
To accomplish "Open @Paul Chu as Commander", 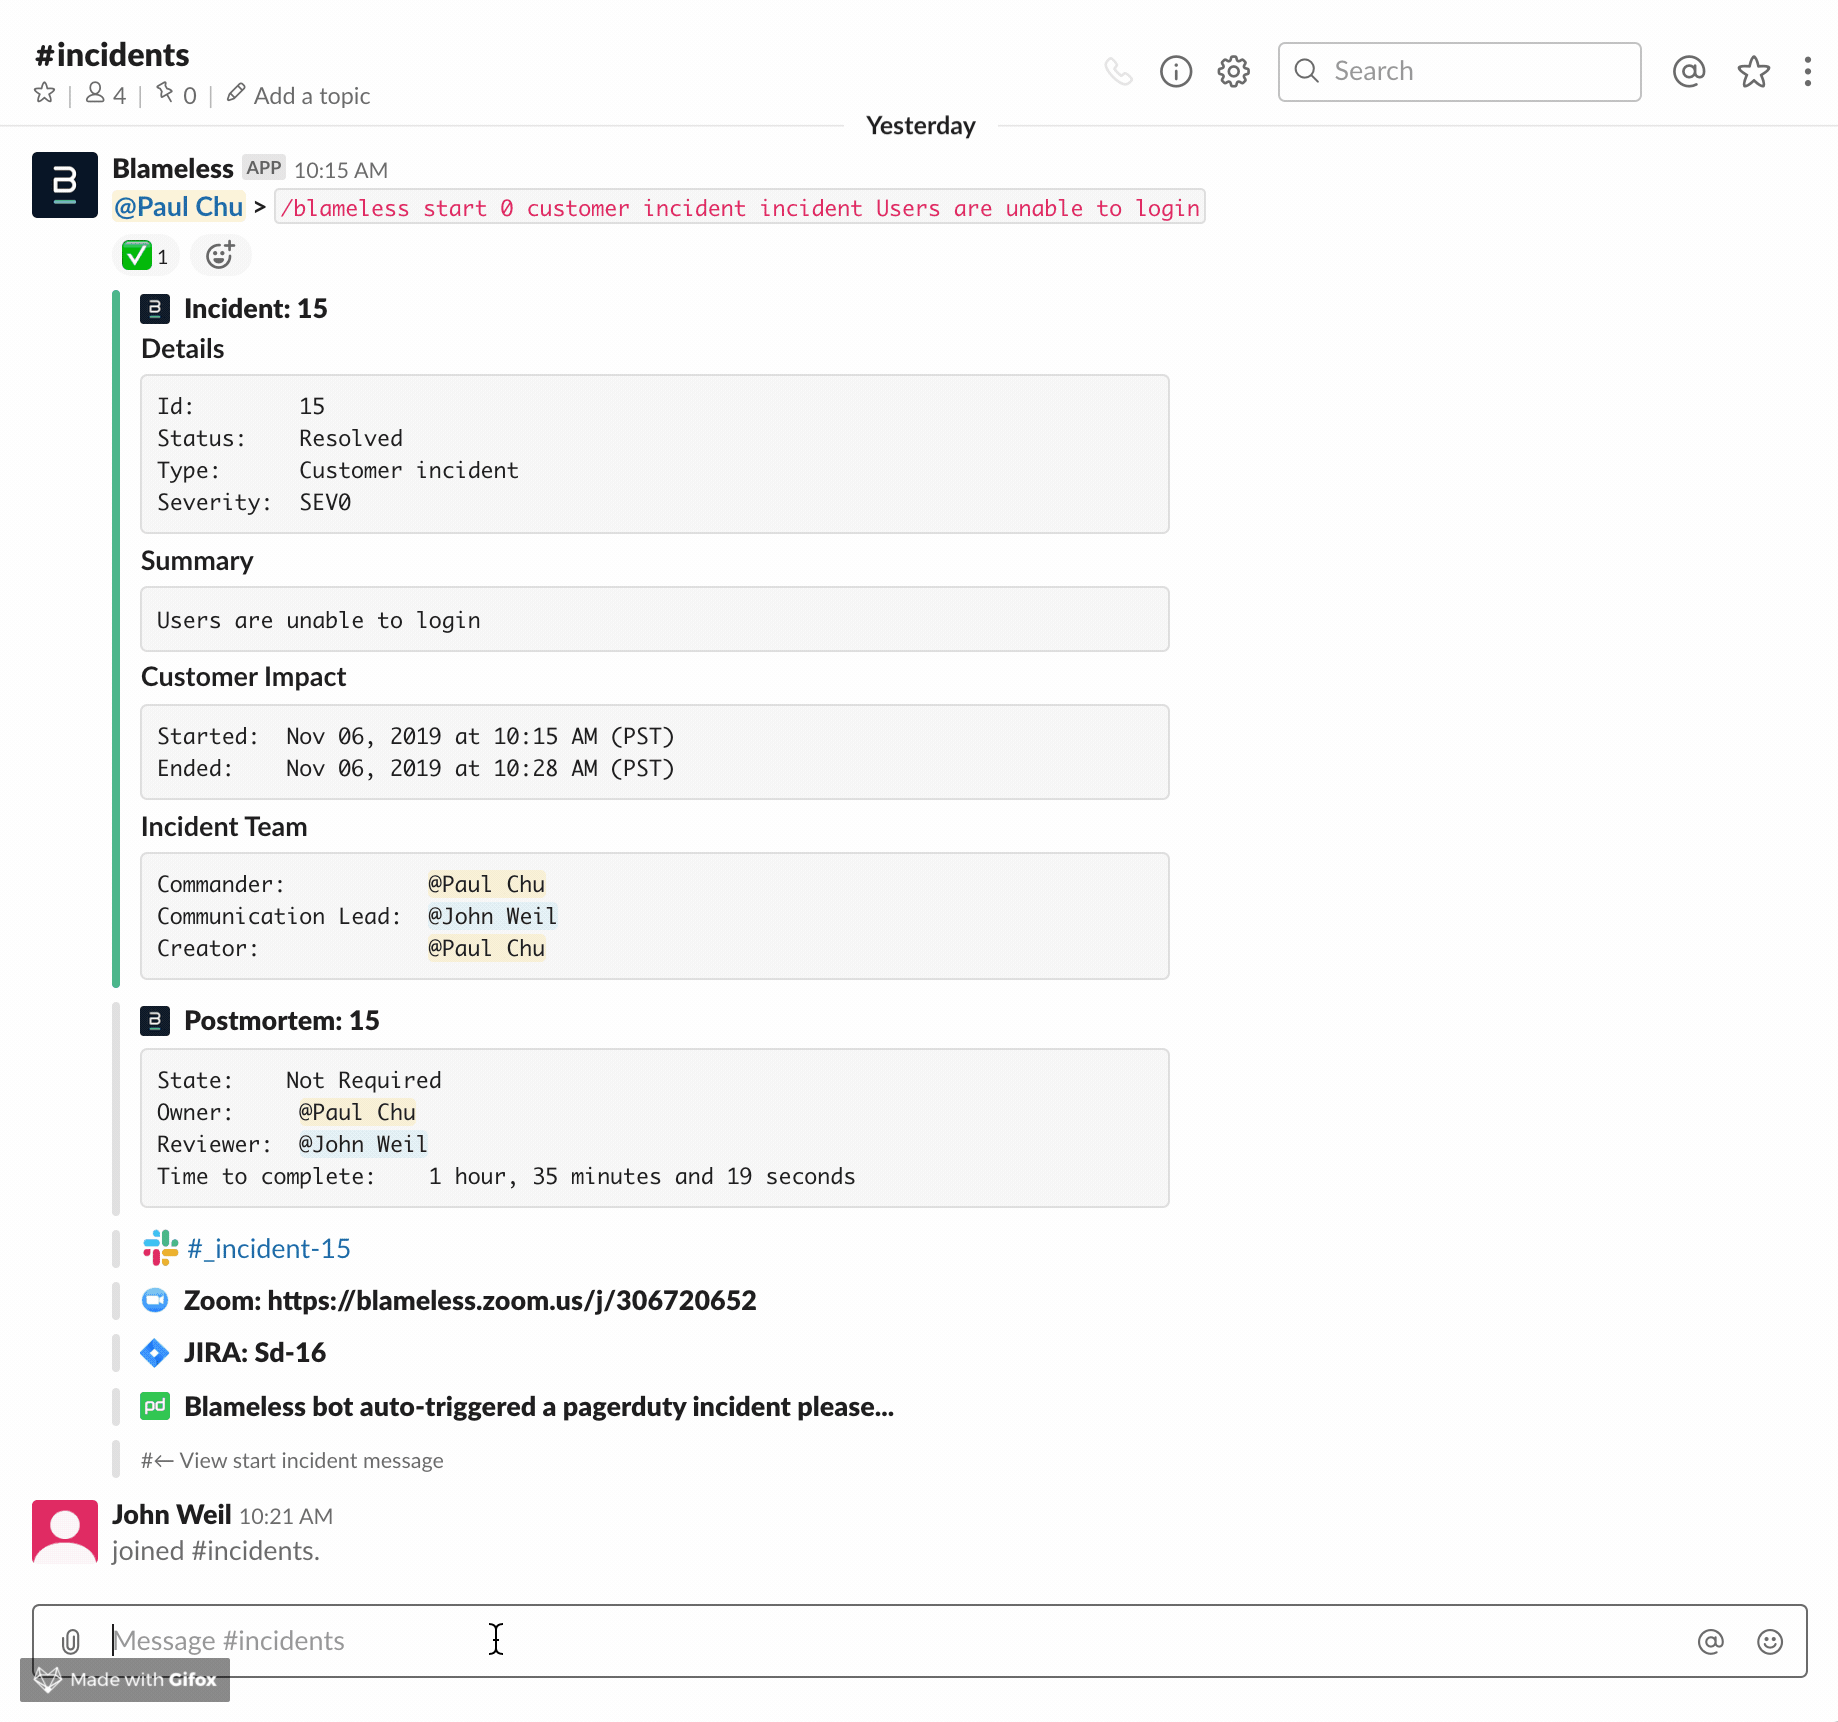I will tap(486, 884).
